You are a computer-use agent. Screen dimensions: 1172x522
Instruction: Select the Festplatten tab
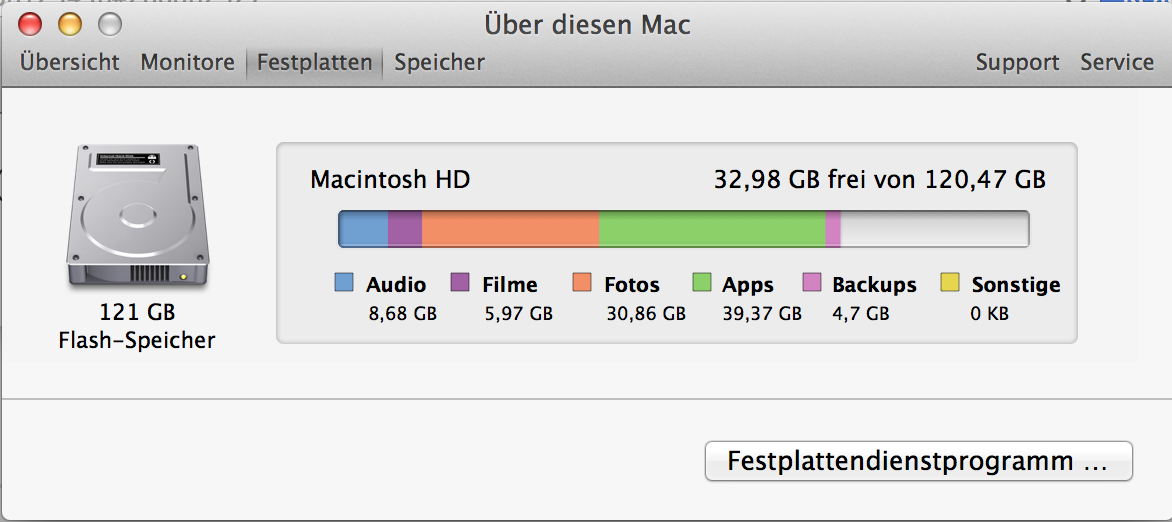(314, 62)
